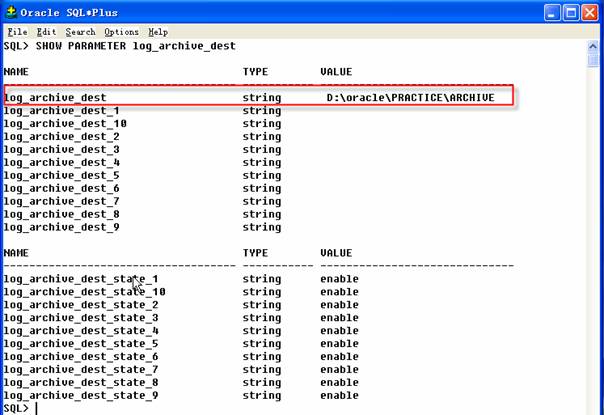604x415 pixels.
Task: Click the log_archive_dest_state_10 name
Action: click(x=85, y=292)
